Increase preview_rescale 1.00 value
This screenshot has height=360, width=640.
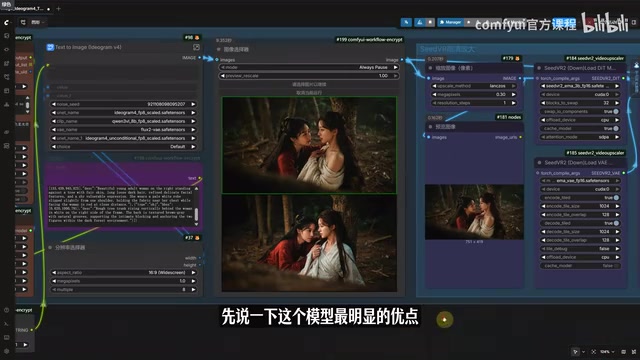tap(395, 76)
